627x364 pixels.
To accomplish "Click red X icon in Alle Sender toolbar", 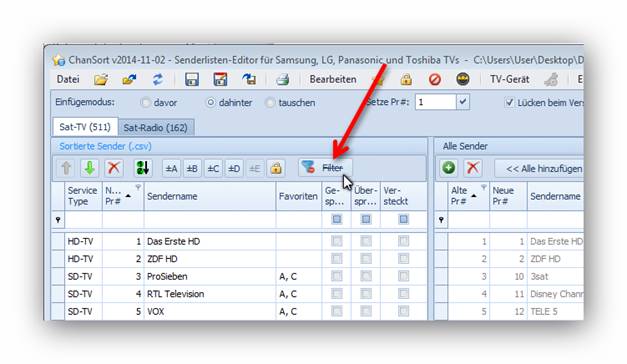I will click(473, 168).
